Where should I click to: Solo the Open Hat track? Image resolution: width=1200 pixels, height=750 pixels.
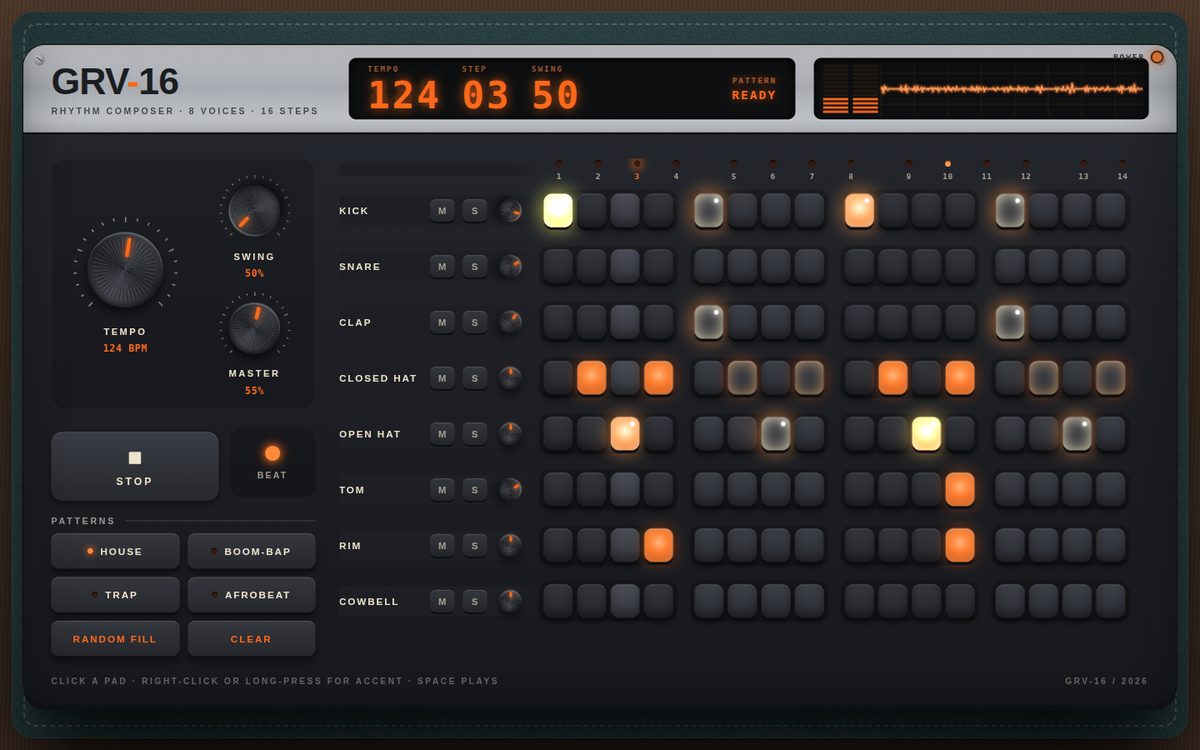pos(475,434)
